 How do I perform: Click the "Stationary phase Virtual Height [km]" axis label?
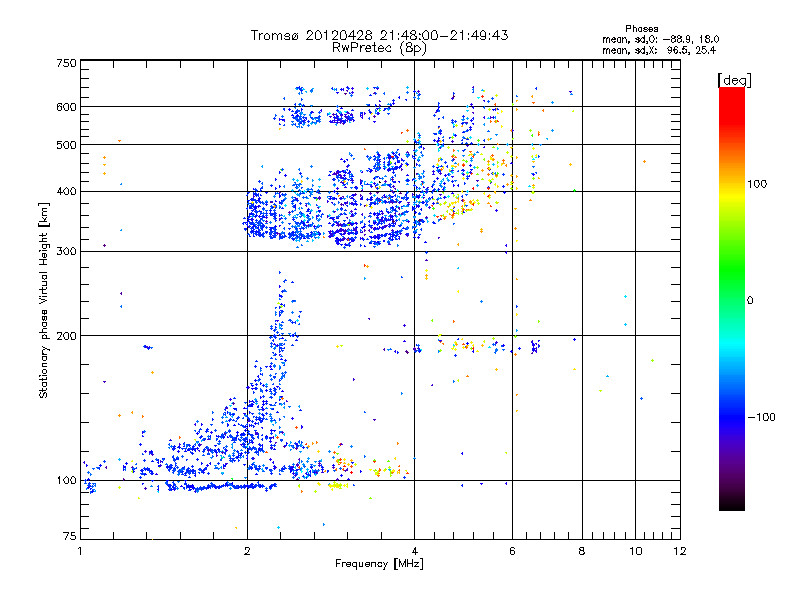click(44, 301)
